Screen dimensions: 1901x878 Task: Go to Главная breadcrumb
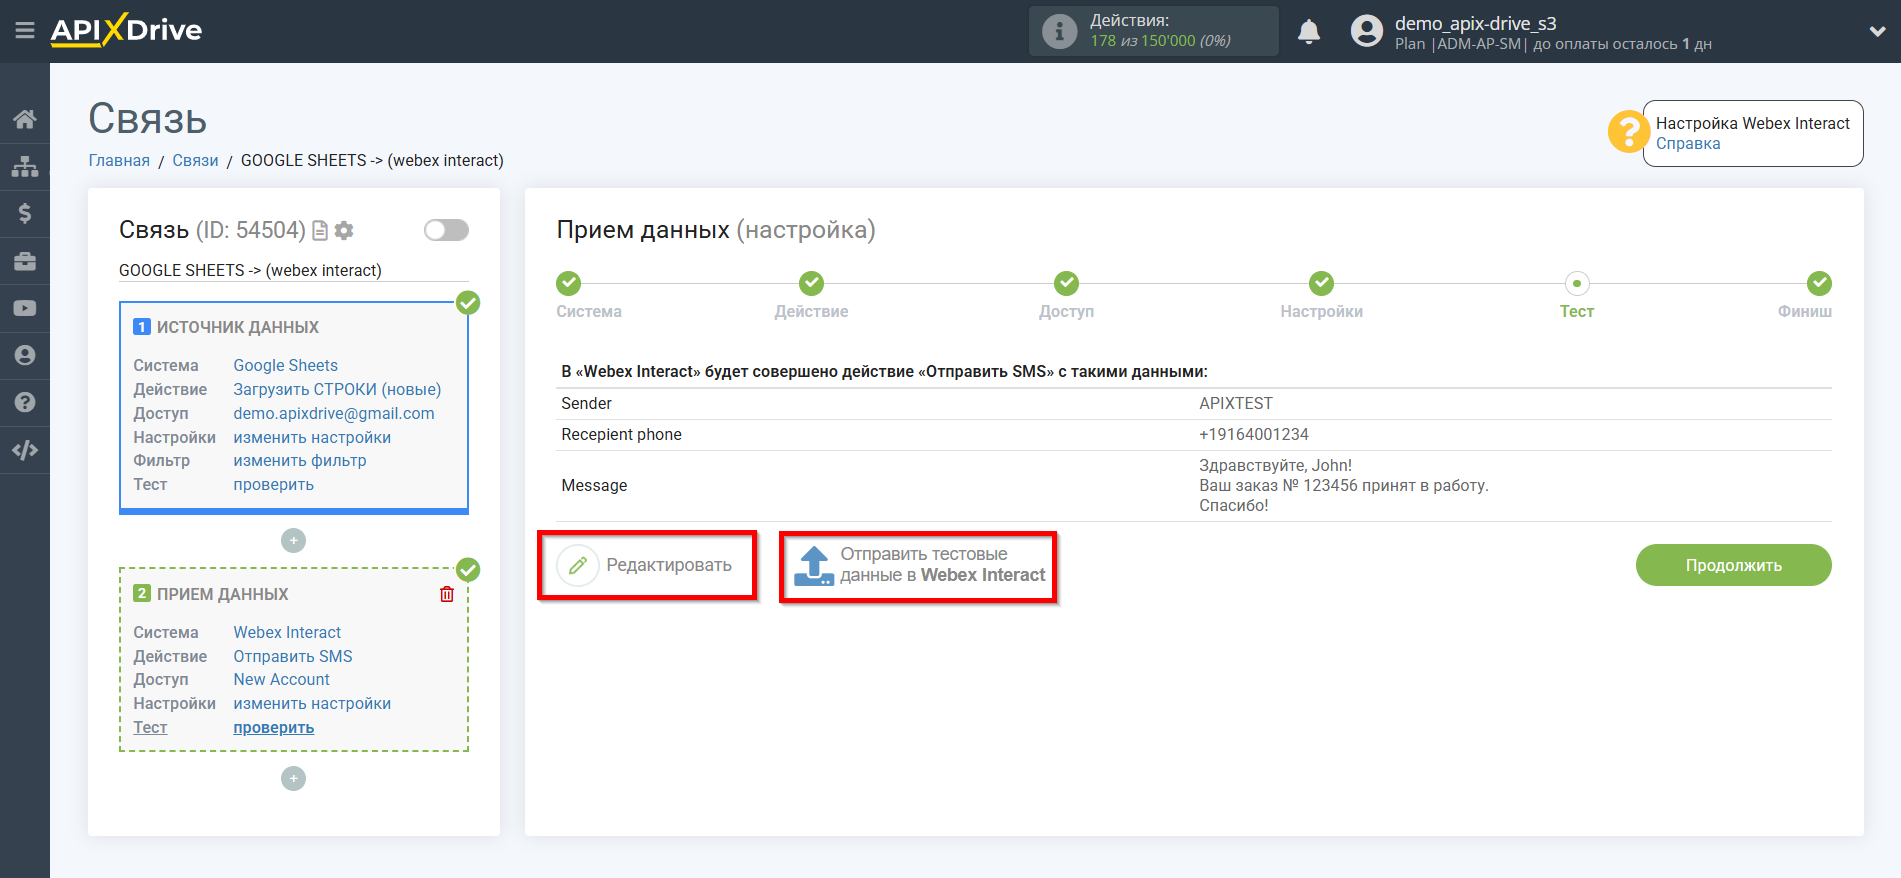[x=119, y=161]
